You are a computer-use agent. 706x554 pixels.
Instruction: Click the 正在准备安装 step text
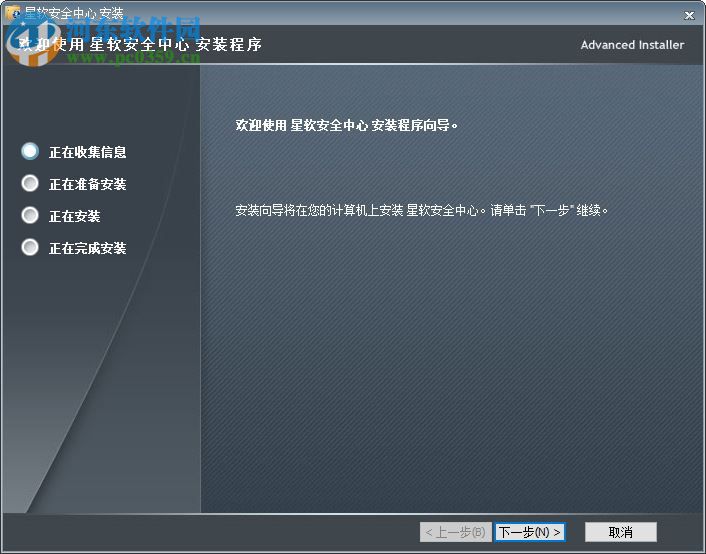(x=87, y=184)
